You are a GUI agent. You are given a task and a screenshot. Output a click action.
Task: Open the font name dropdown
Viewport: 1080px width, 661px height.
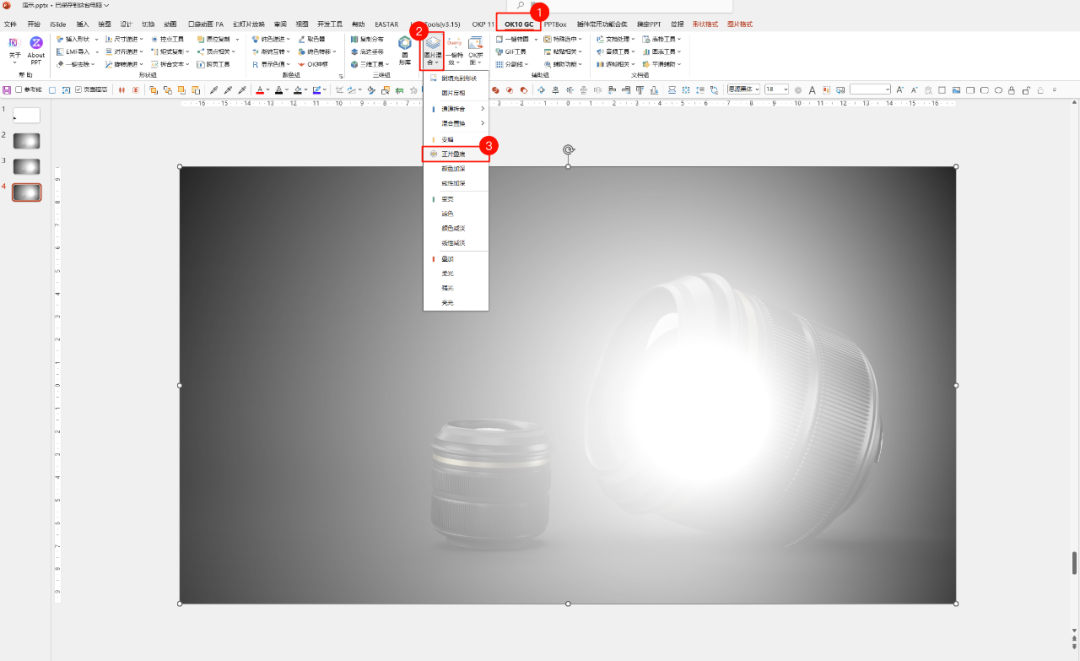tap(743, 89)
